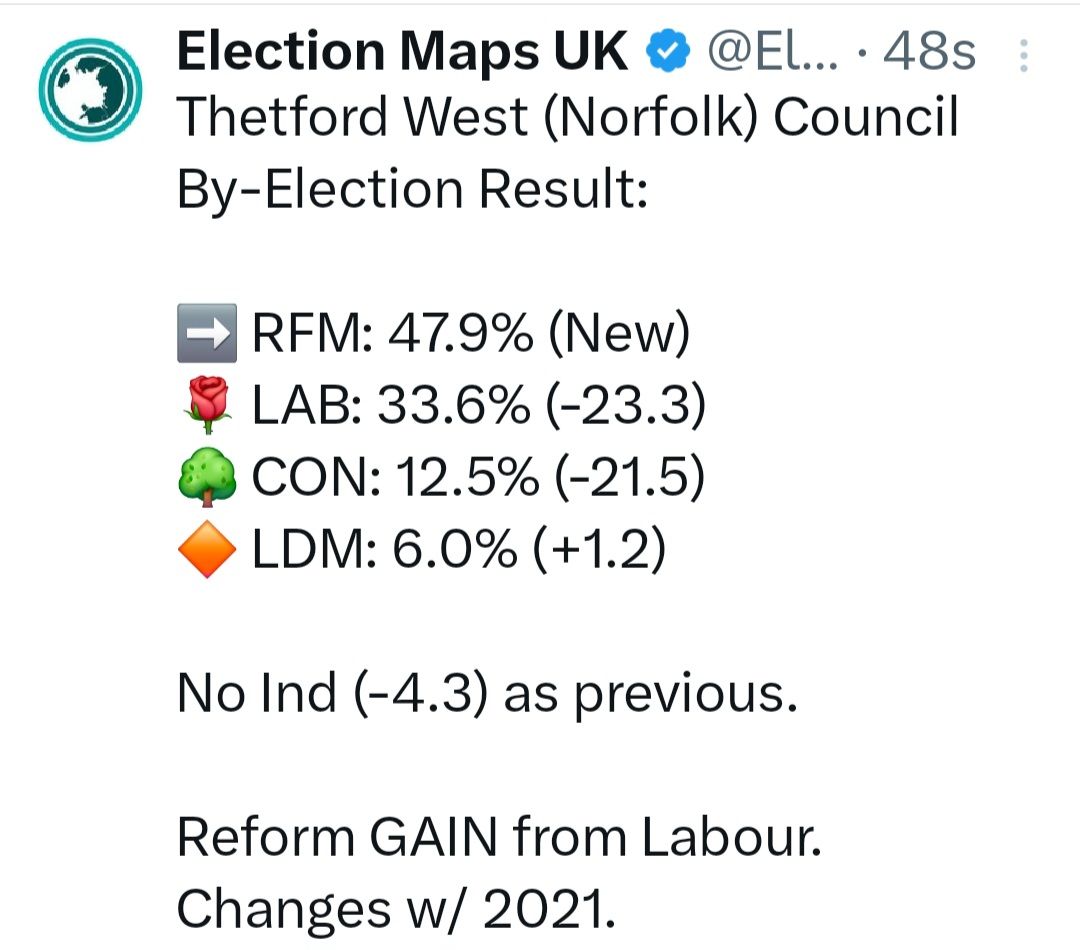Click the Reform GAIN from Labour text
1080x950 pixels.
[499, 838]
